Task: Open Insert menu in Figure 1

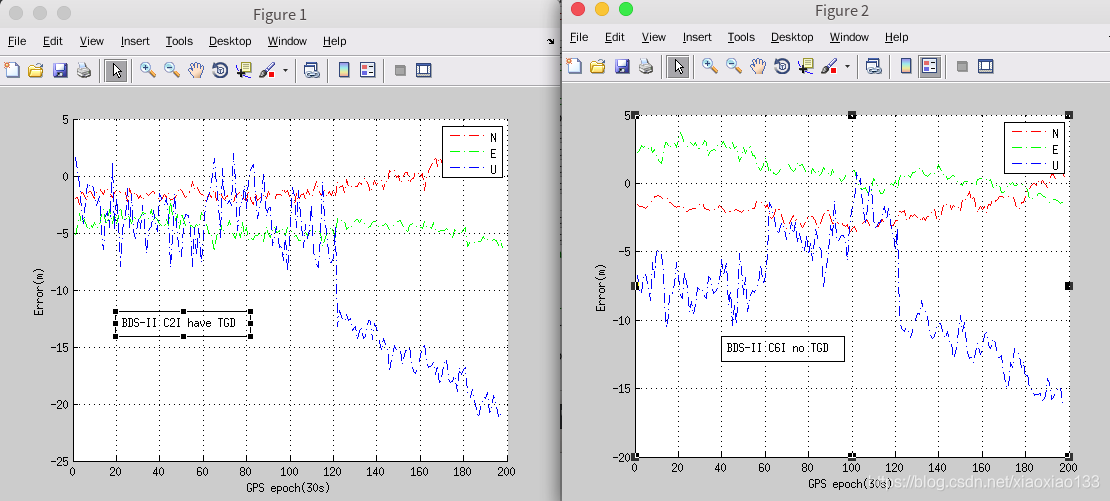Action: tap(135, 41)
